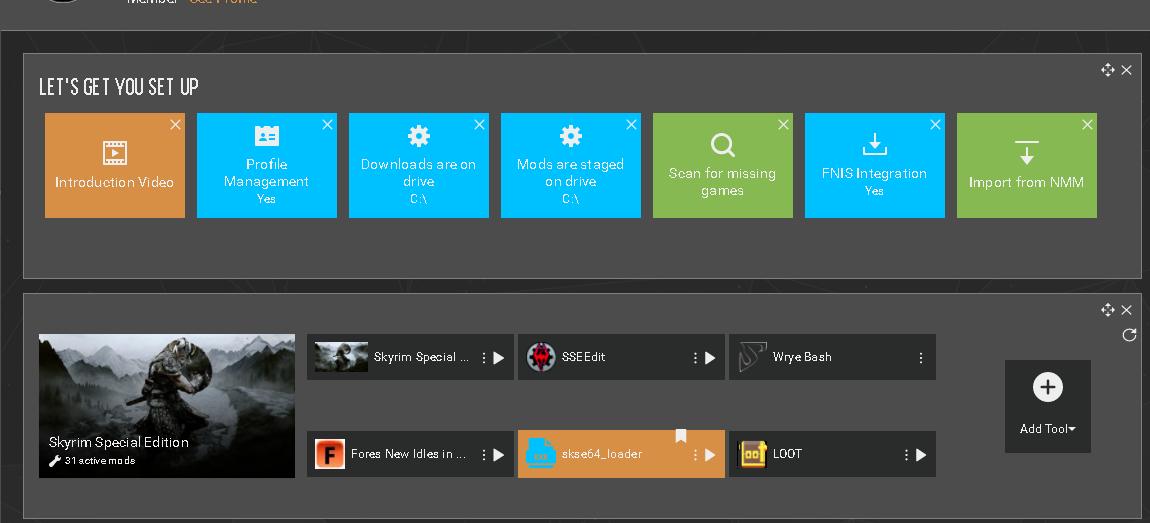Dismiss the Import from NMM tile
Image resolution: width=1150 pixels, height=523 pixels.
(1087, 125)
